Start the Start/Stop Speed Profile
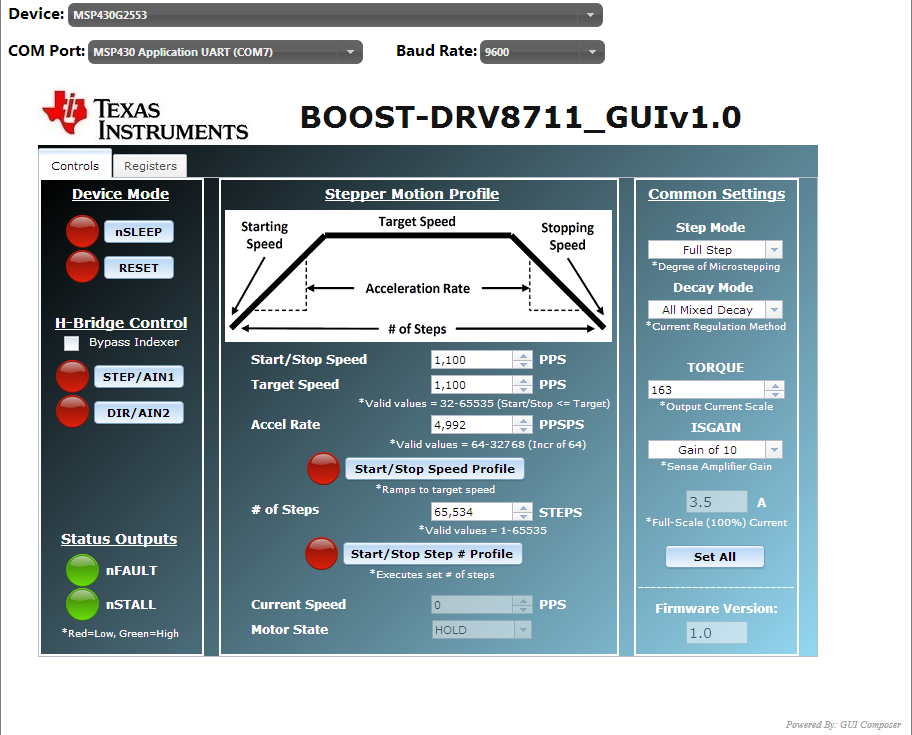Image resolution: width=912 pixels, height=735 pixels. pos(434,469)
